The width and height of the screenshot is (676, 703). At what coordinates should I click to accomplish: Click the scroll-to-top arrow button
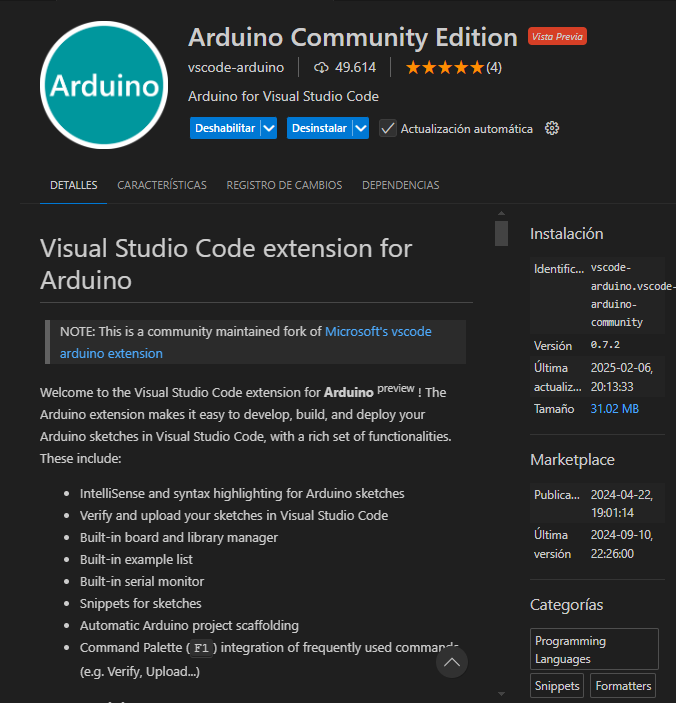point(452,662)
